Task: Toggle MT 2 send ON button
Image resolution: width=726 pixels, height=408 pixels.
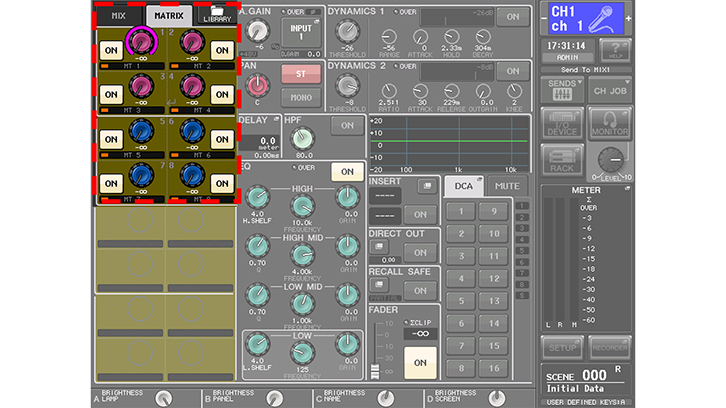Action: click(x=222, y=50)
